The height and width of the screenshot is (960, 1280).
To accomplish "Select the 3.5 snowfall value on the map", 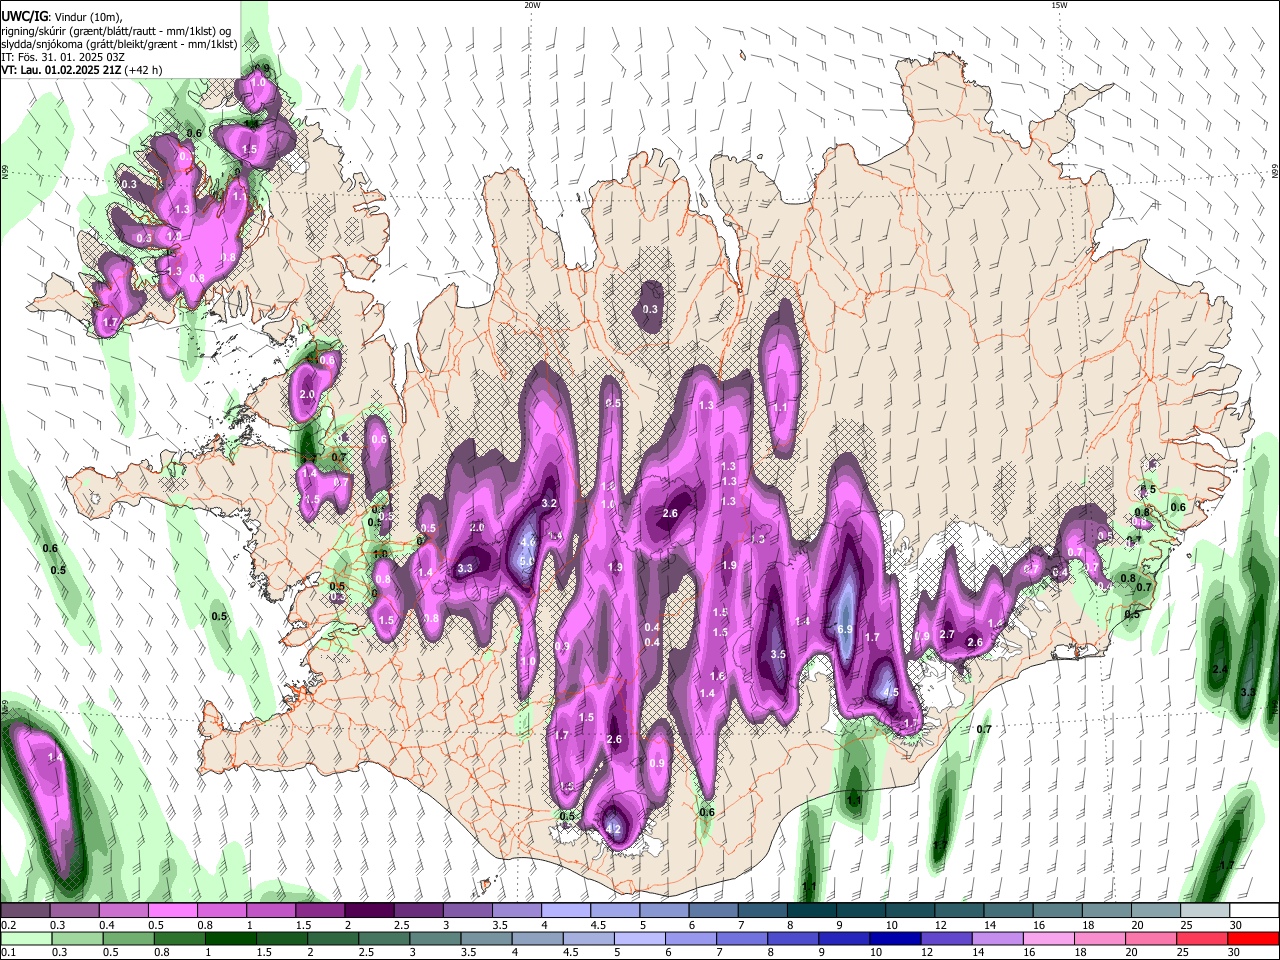I will tap(779, 654).
